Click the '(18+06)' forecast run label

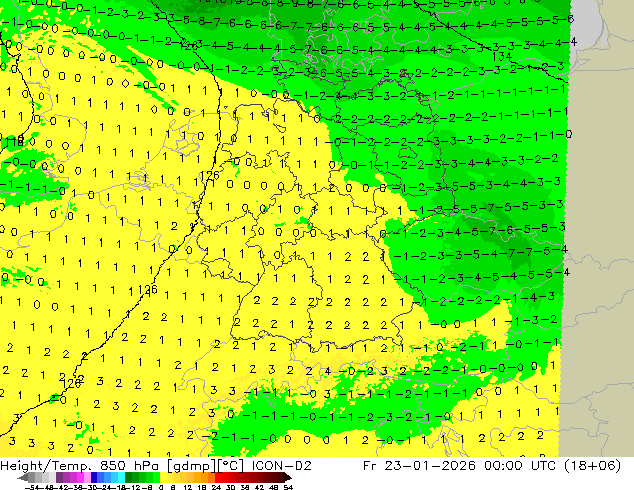(590, 466)
